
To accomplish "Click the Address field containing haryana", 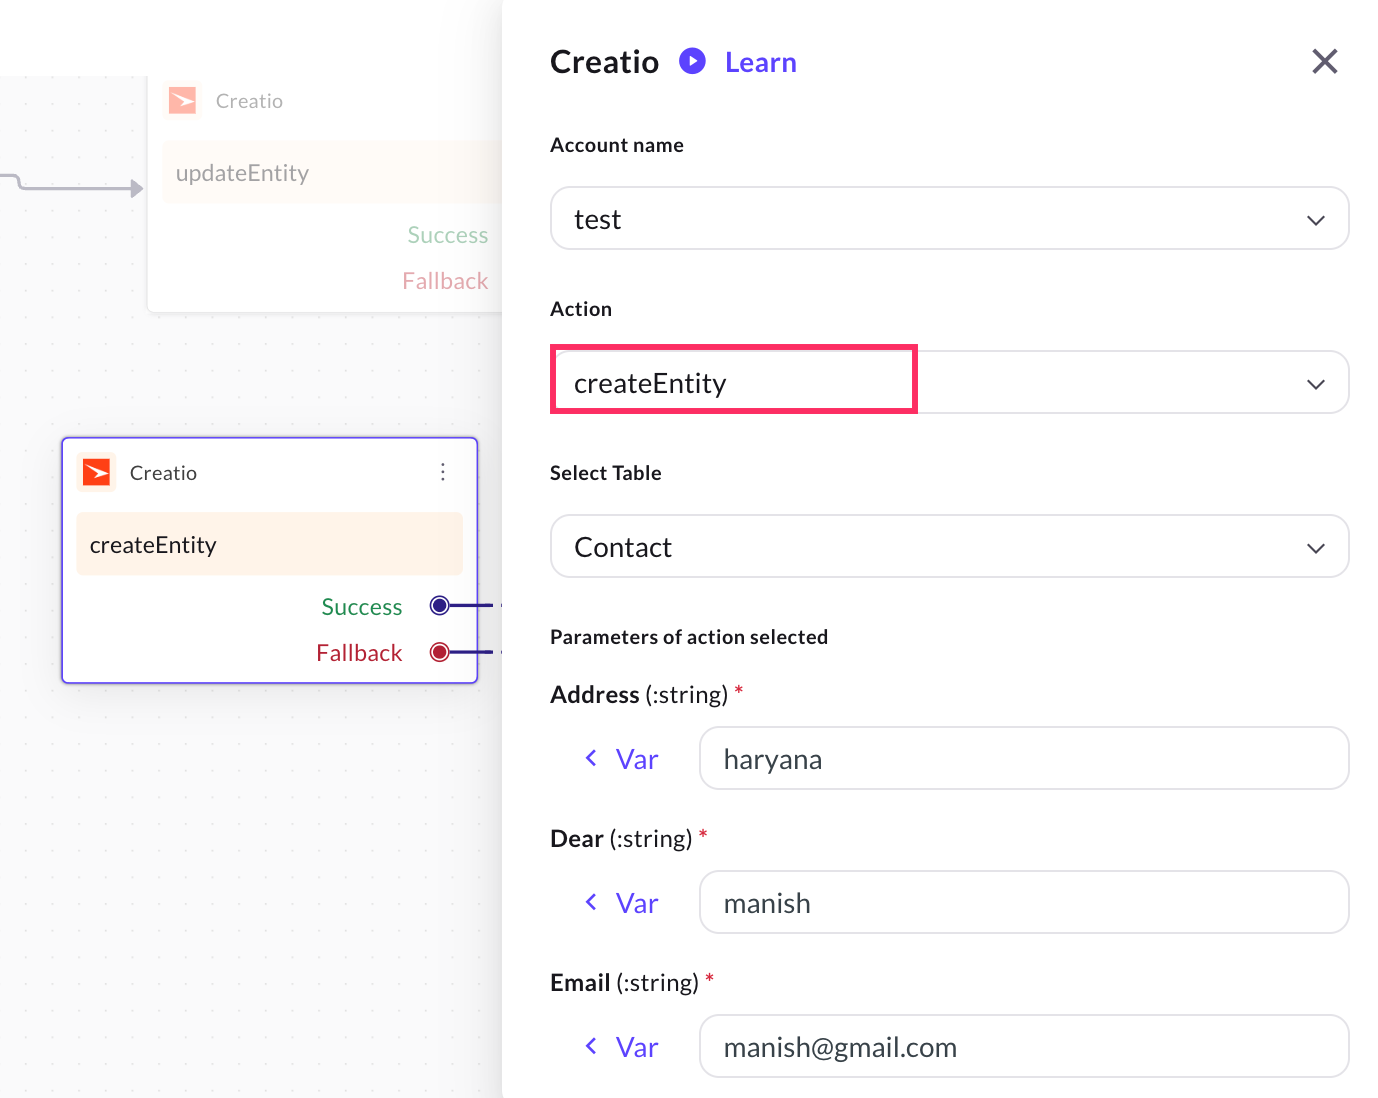I will tap(1023, 759).
